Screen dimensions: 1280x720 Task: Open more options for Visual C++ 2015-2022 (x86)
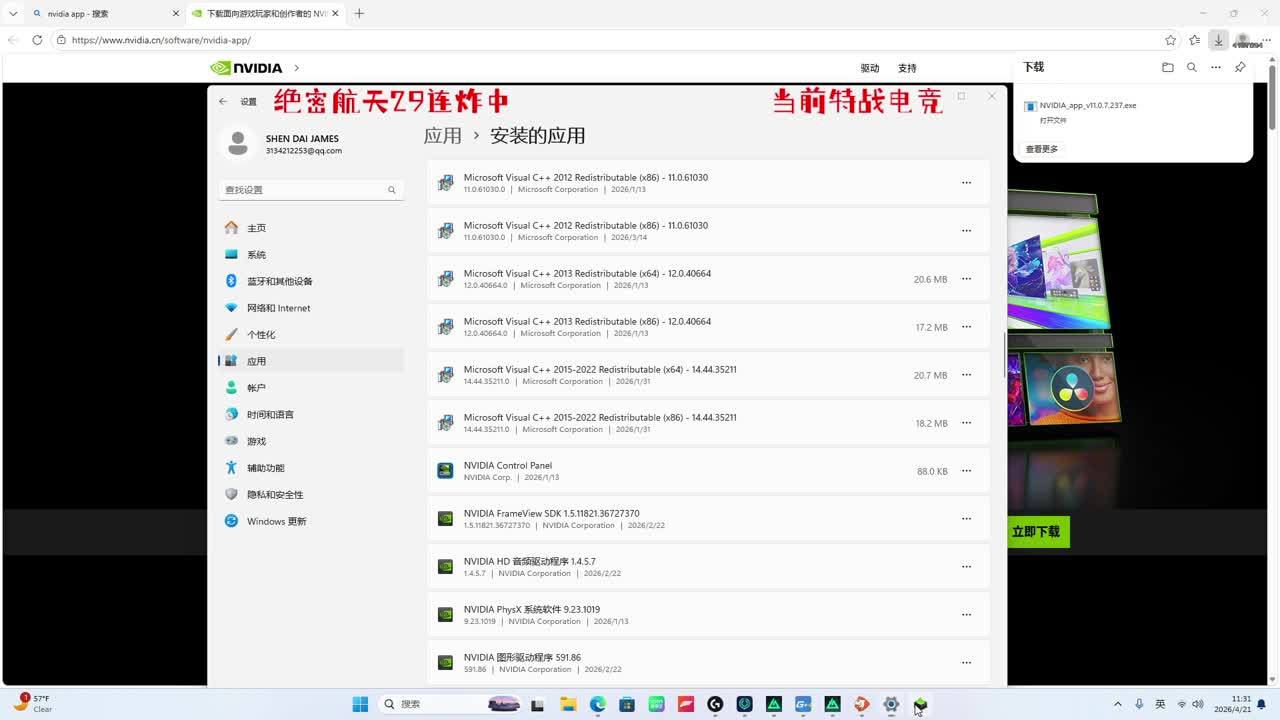966,423
